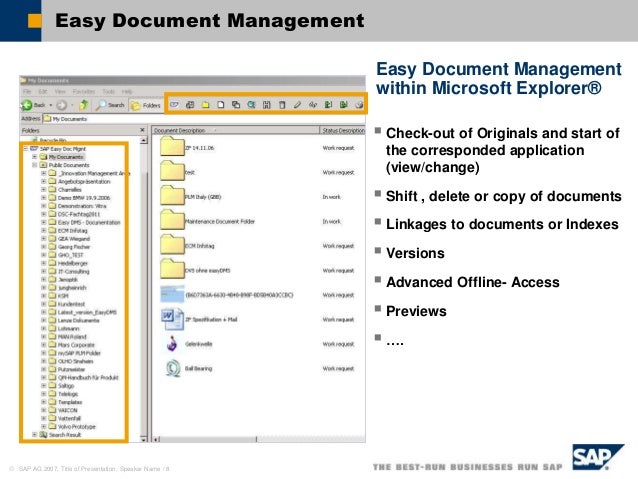Go up one folder level
This screenshot has width=638, height=479.
click(x=84, y=105)
